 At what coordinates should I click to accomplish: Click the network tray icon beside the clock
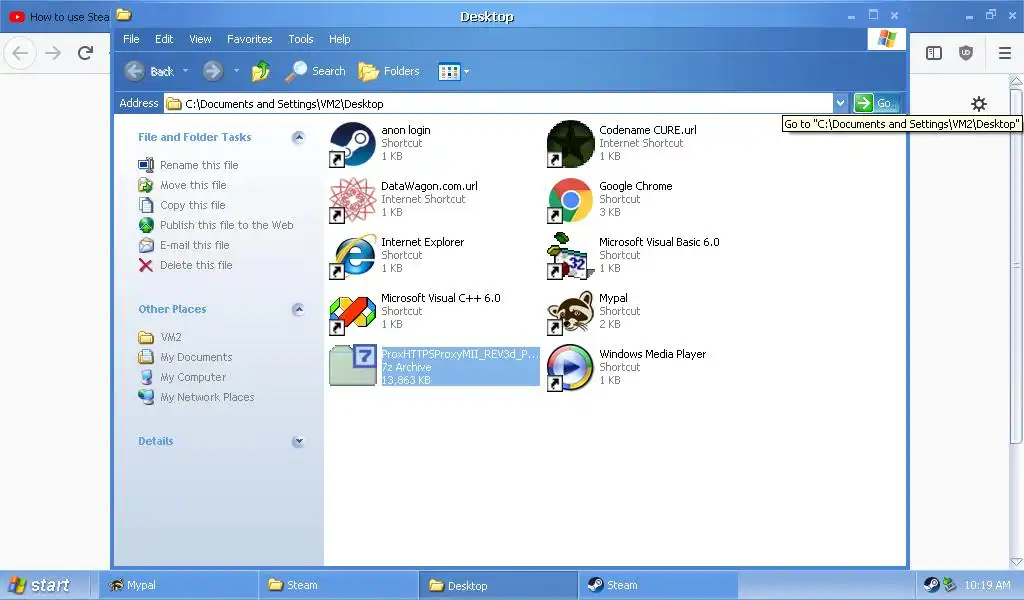(949, 585)
